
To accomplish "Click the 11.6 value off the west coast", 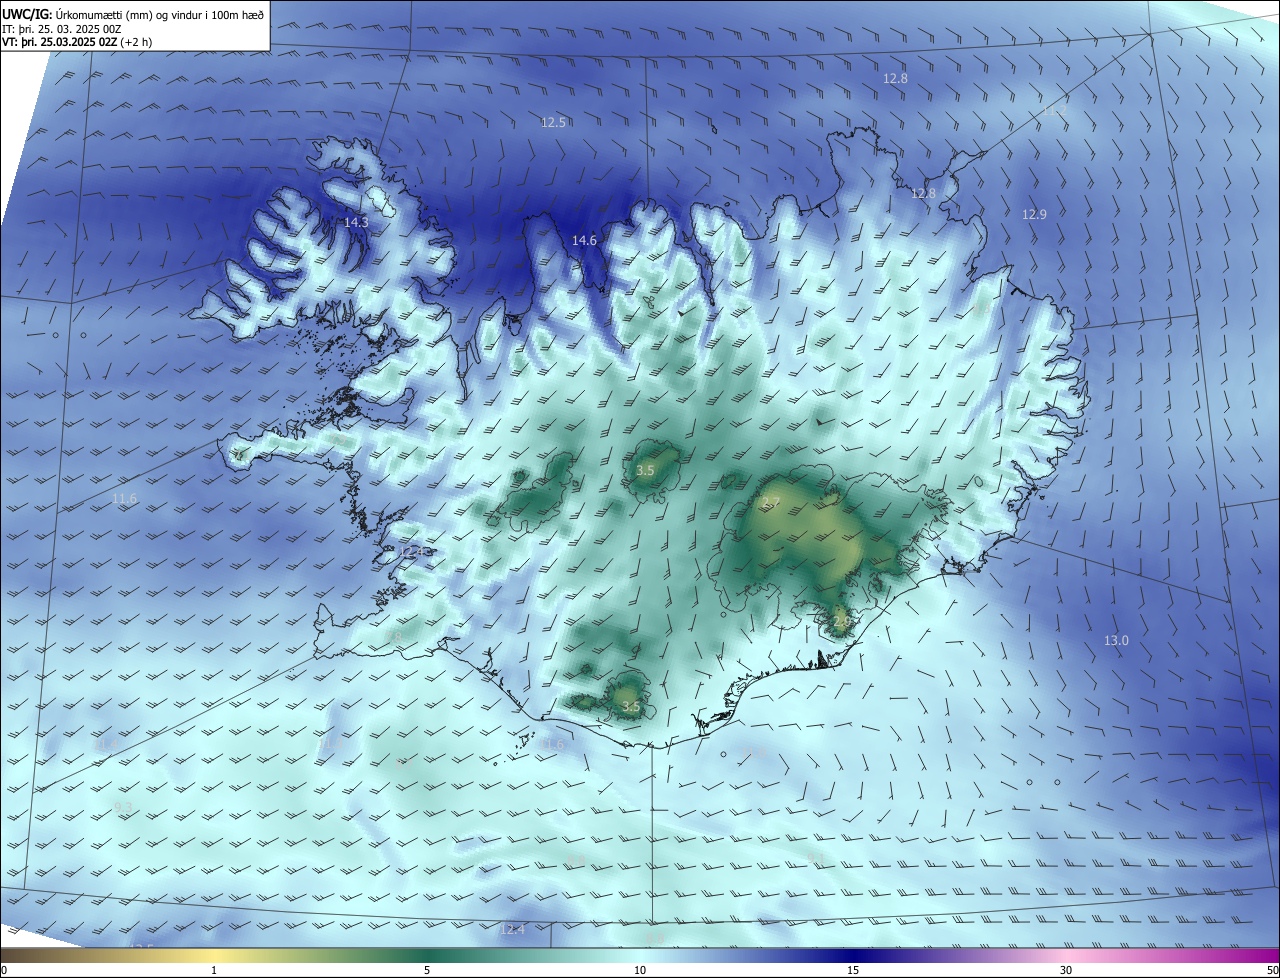I will point(124,498).
